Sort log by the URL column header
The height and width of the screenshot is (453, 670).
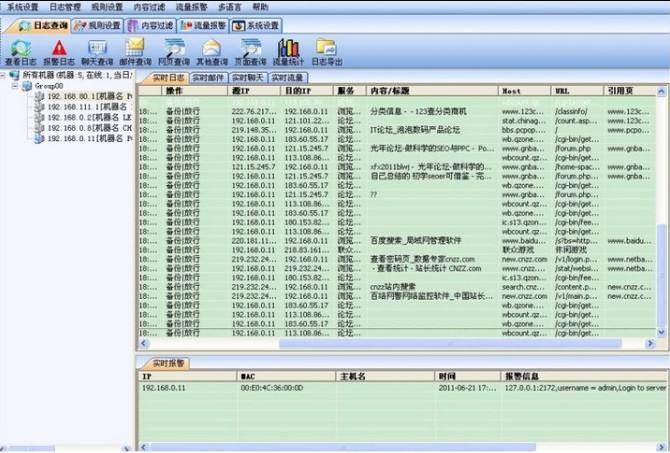coord(577,91)
